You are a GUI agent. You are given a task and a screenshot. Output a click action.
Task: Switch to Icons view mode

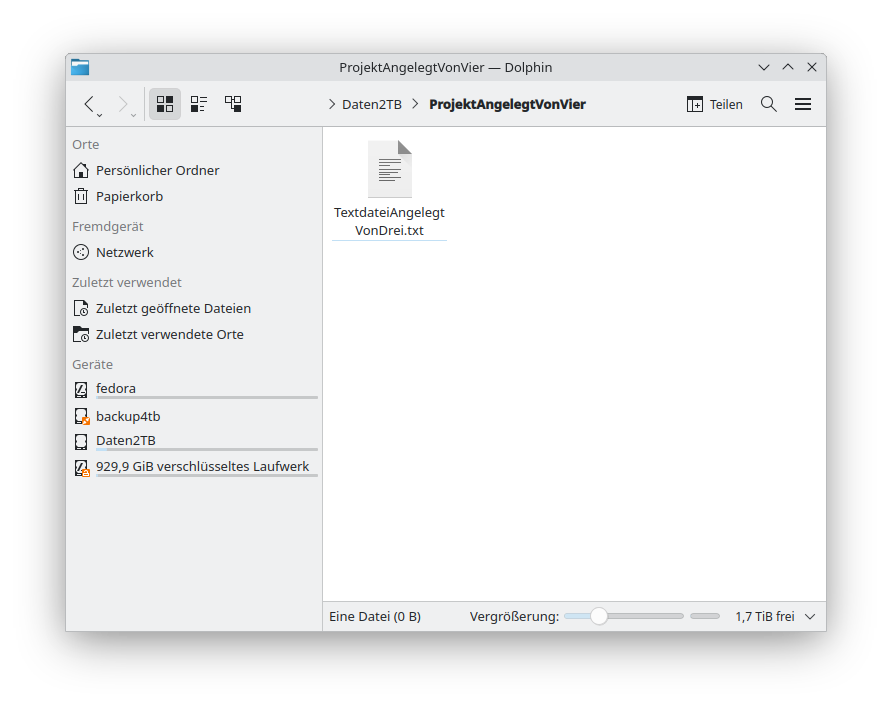(165, 104)
